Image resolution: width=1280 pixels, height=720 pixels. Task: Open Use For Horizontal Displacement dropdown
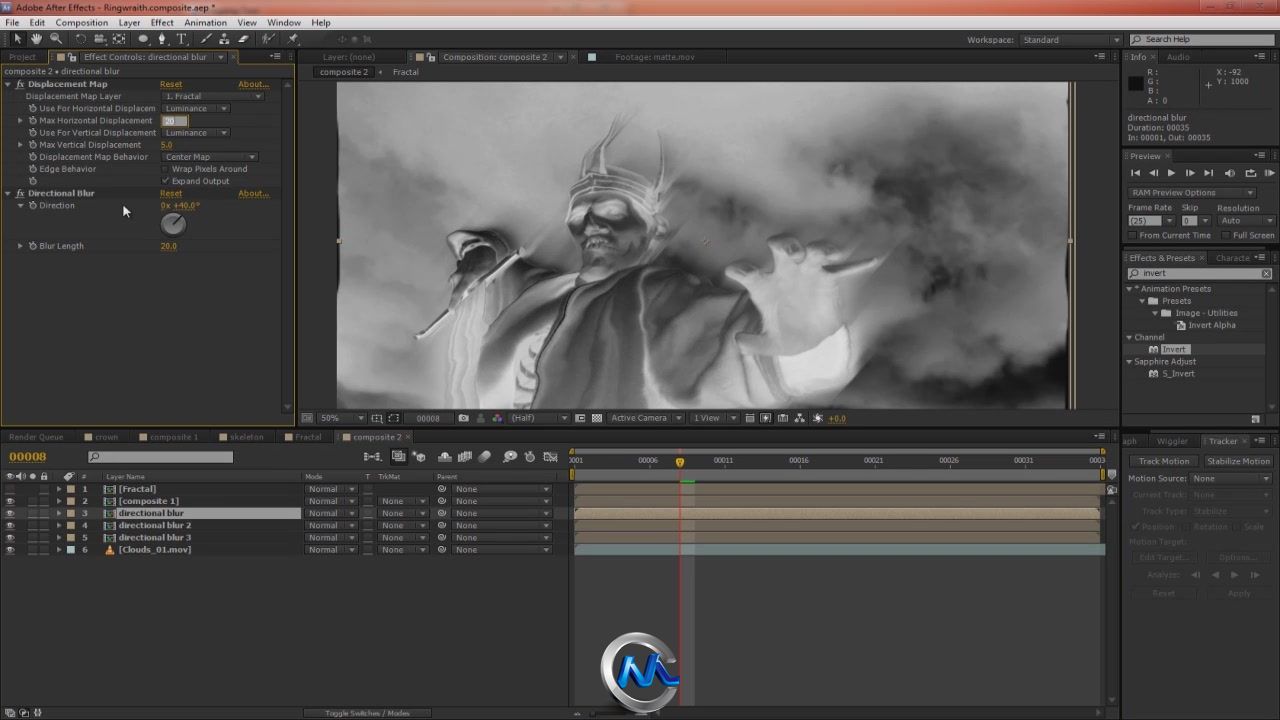point(196,108)
